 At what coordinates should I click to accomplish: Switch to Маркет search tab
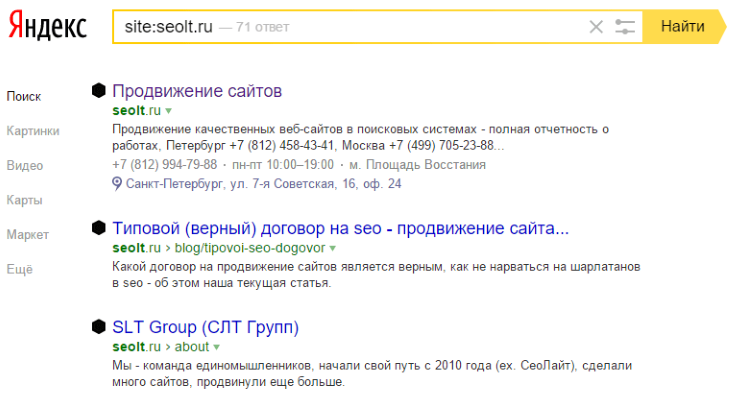27,235
